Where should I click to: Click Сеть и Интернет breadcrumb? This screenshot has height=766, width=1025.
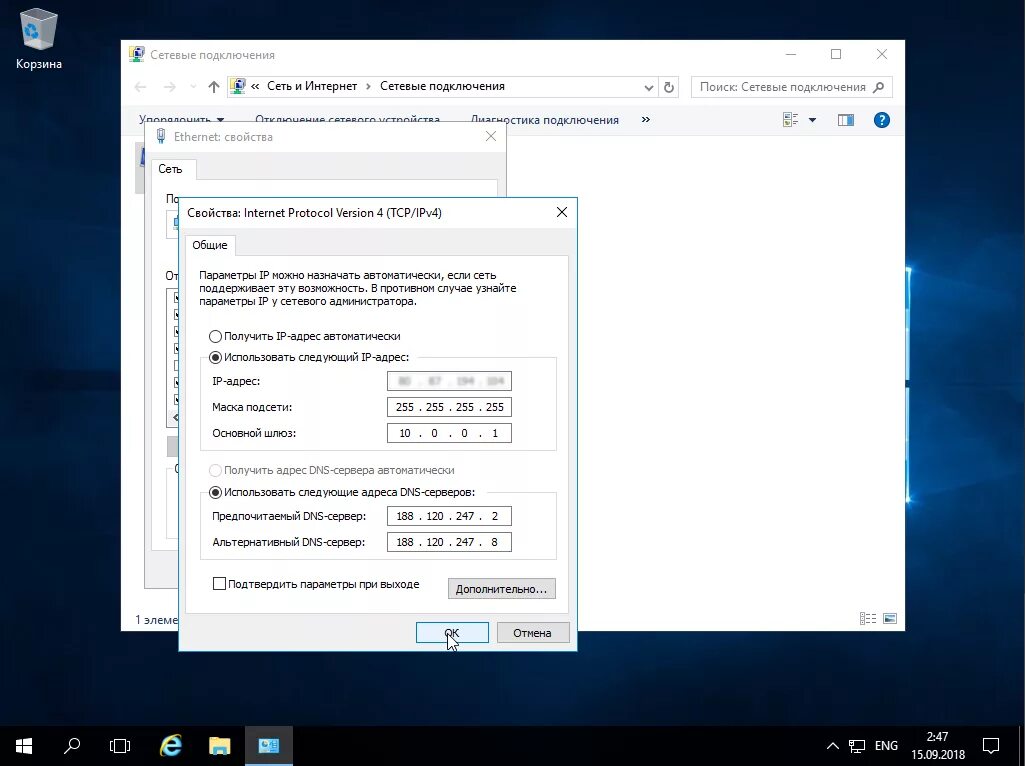tap(312, 86)
